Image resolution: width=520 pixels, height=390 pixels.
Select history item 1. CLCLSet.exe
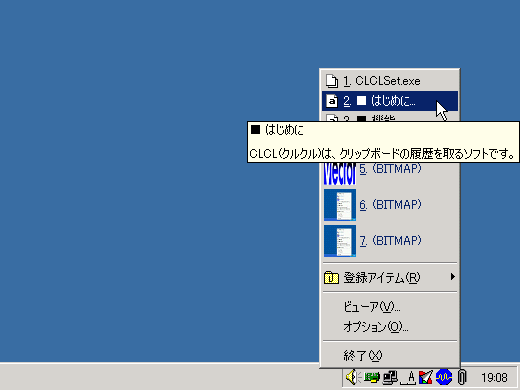(390, 81)
